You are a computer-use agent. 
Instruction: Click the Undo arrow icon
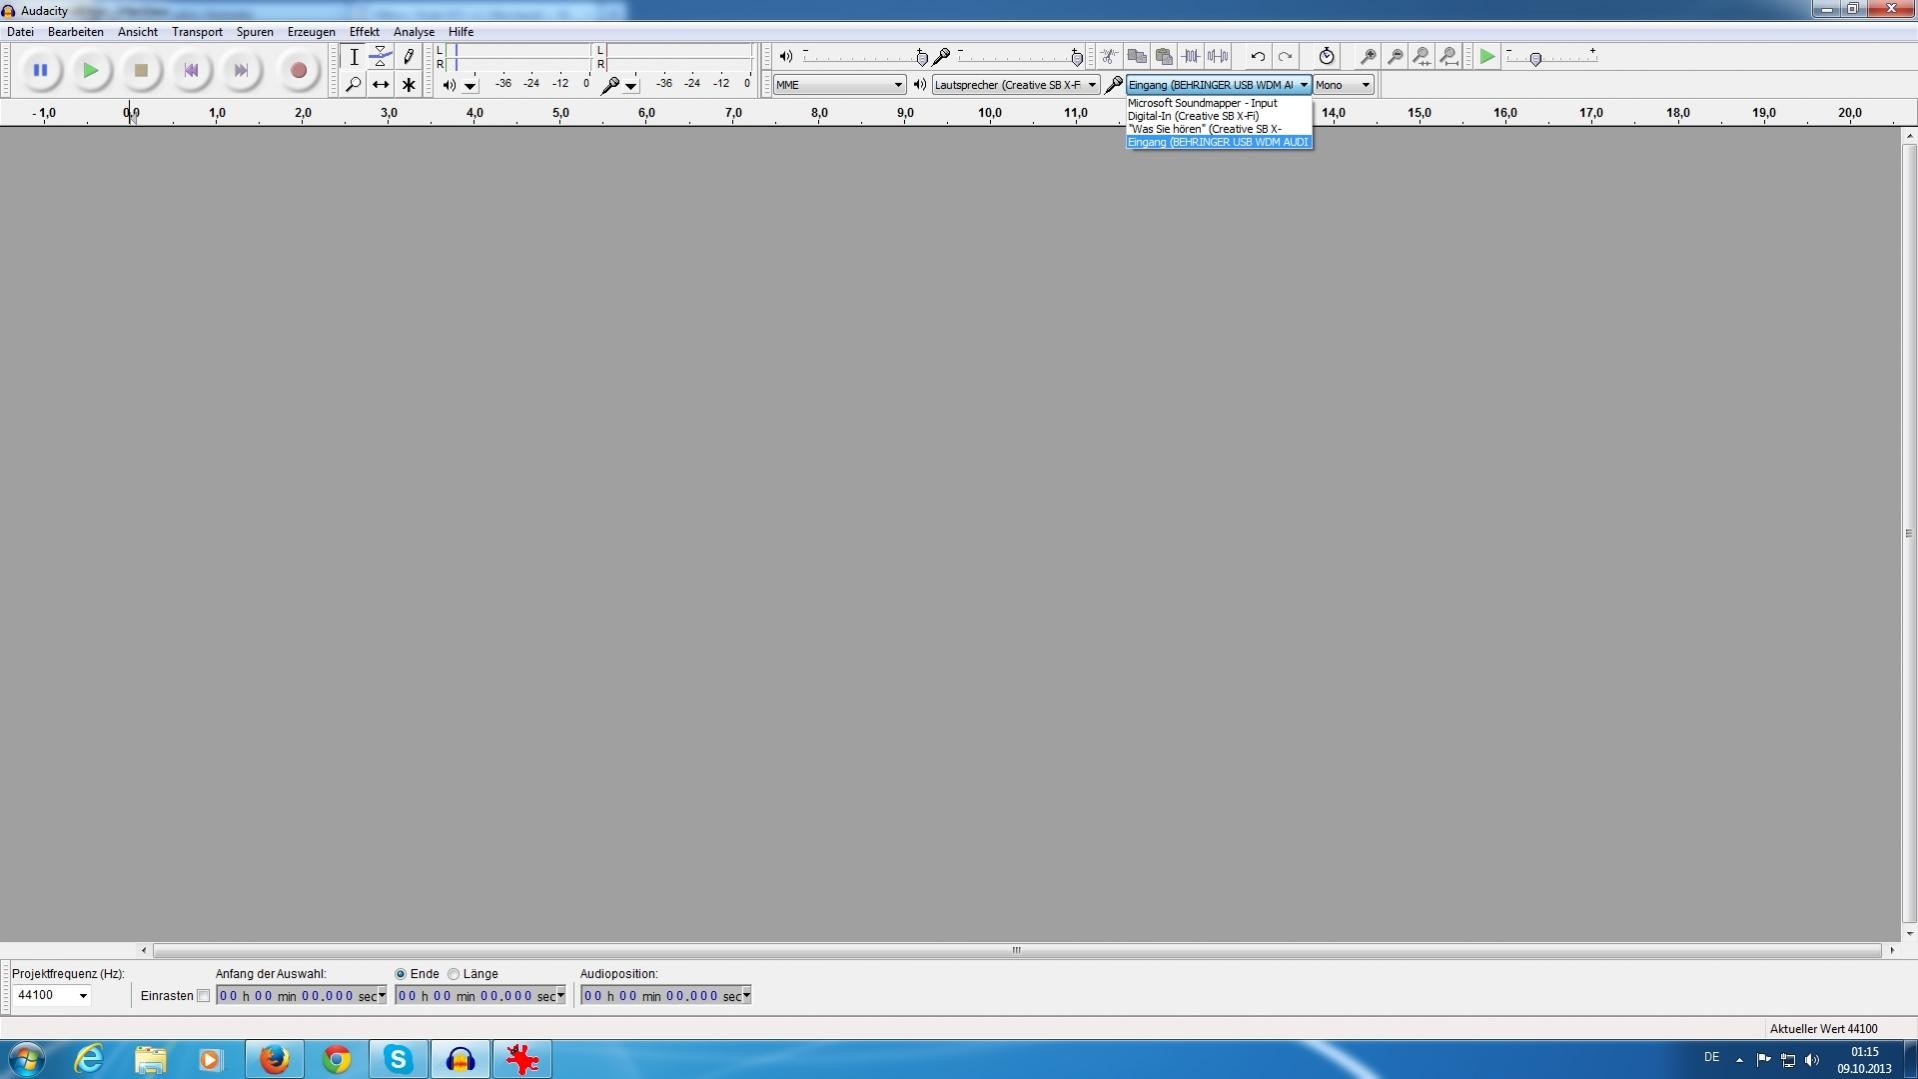click(1258, 57)
